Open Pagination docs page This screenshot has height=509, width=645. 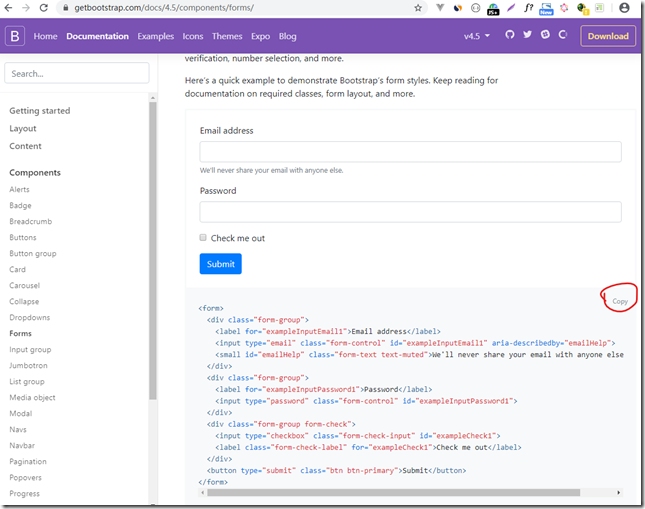coord(28,461)
